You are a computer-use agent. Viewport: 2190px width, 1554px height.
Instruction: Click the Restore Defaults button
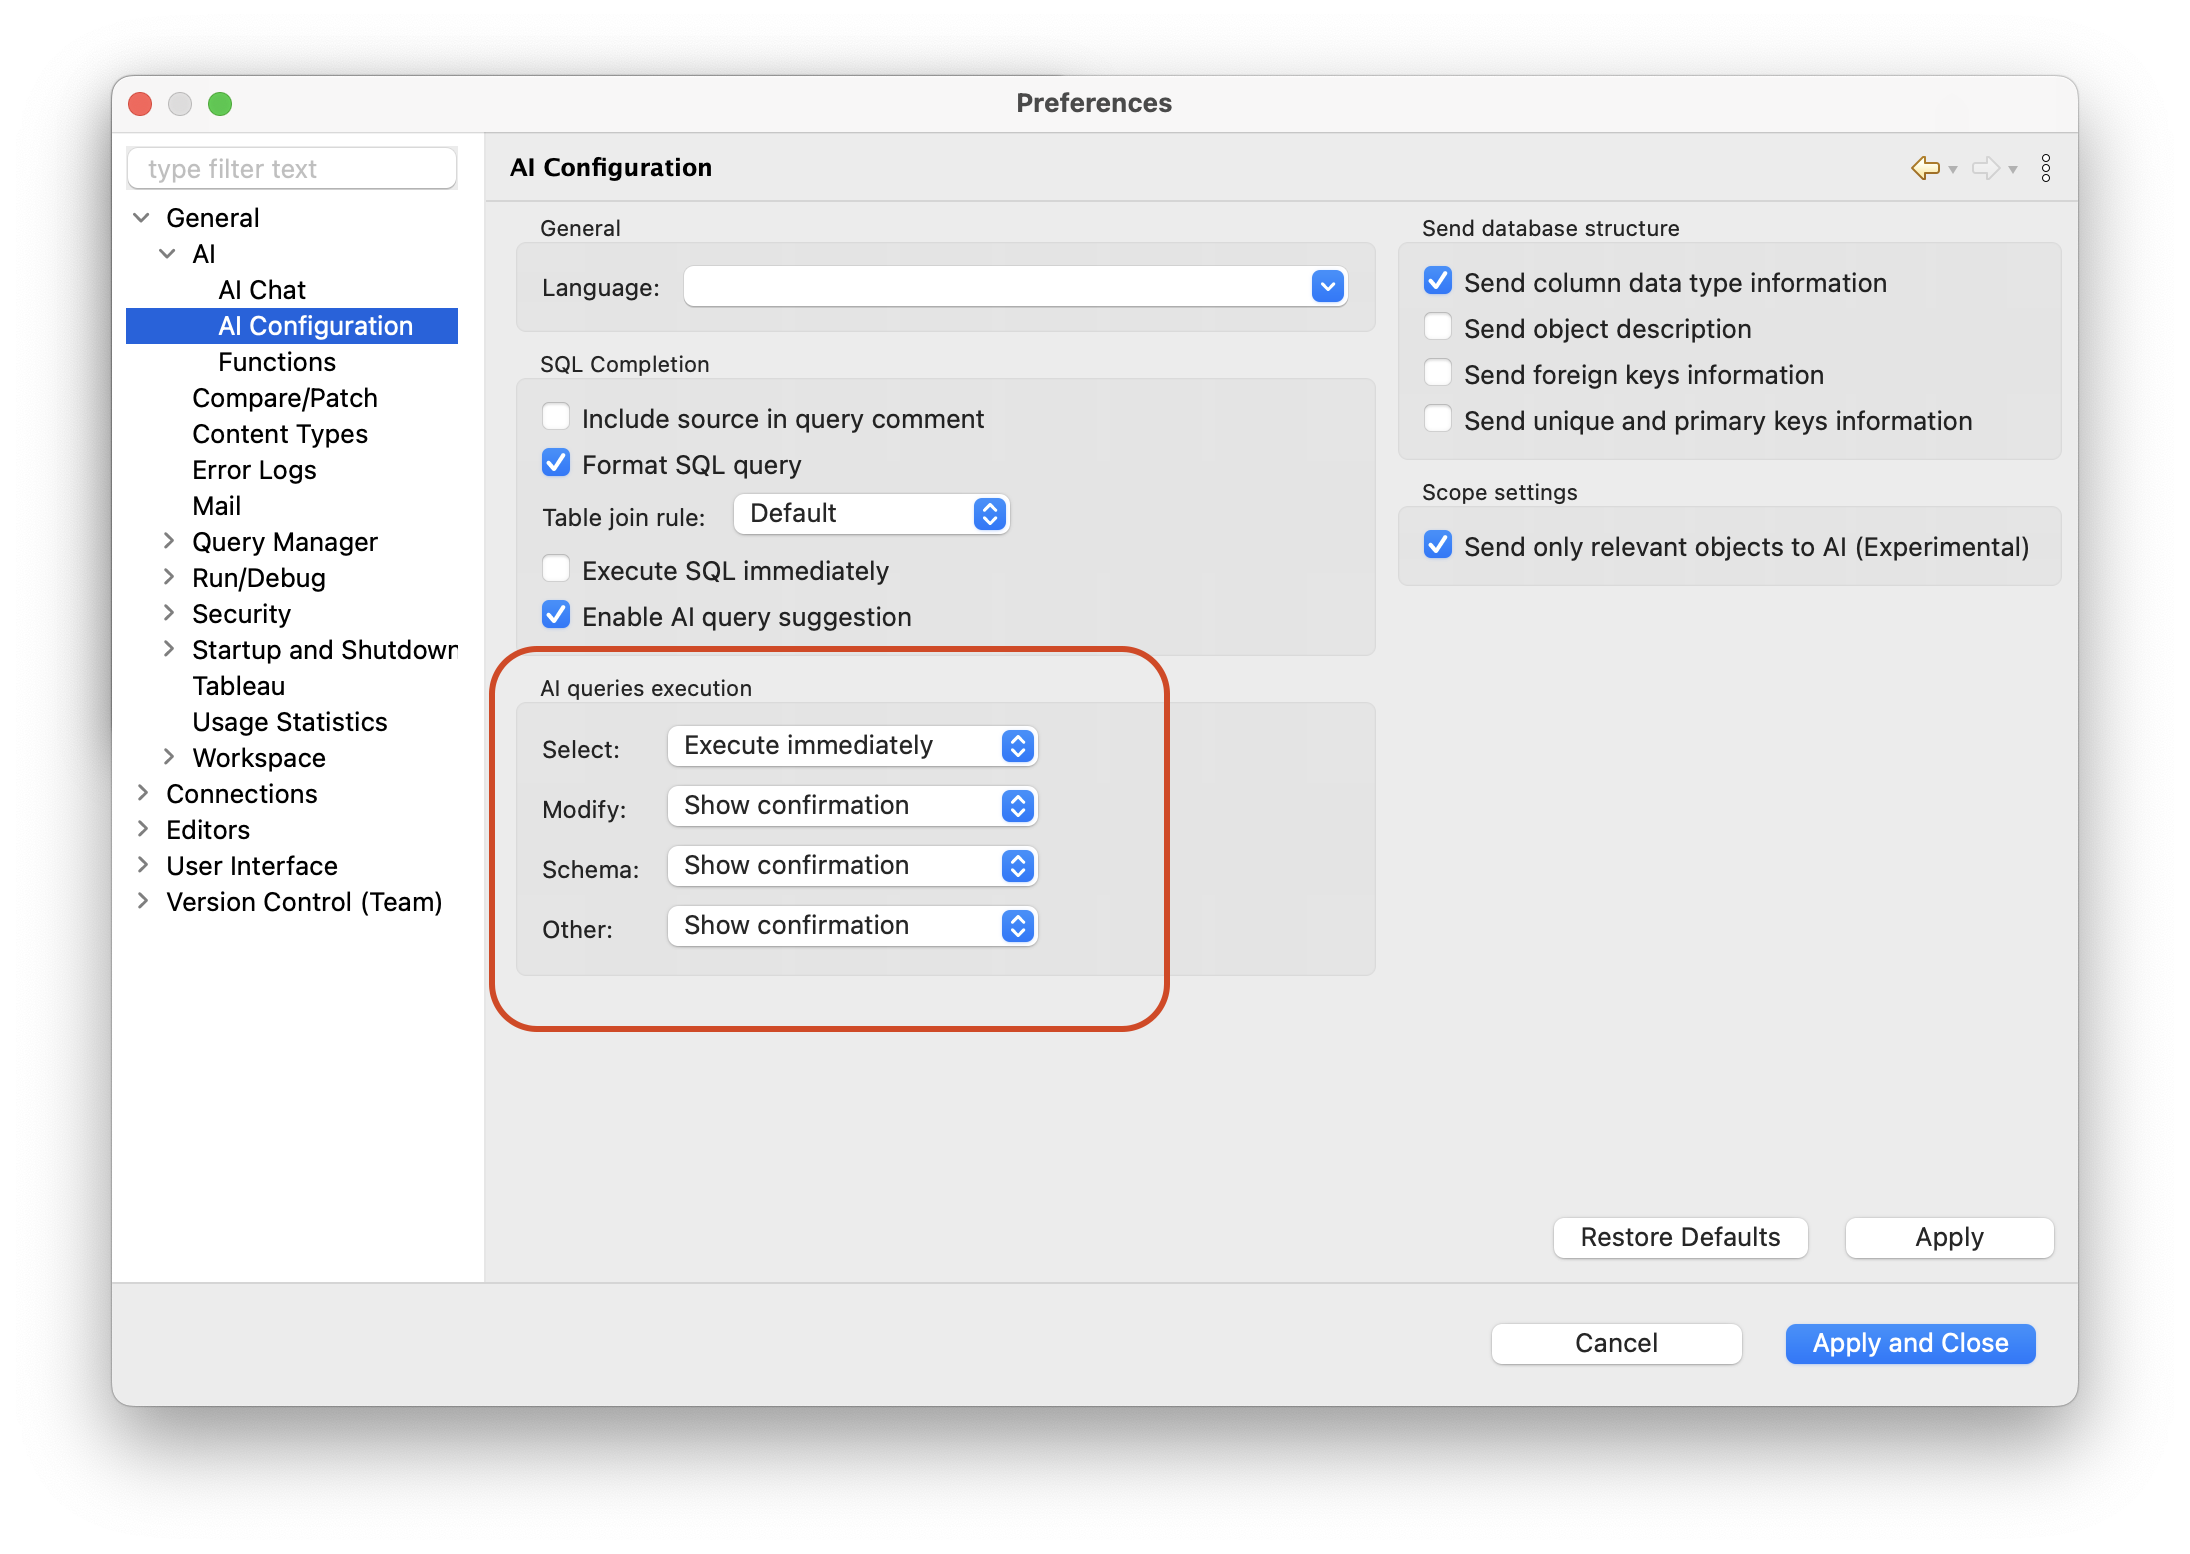1680,1237
